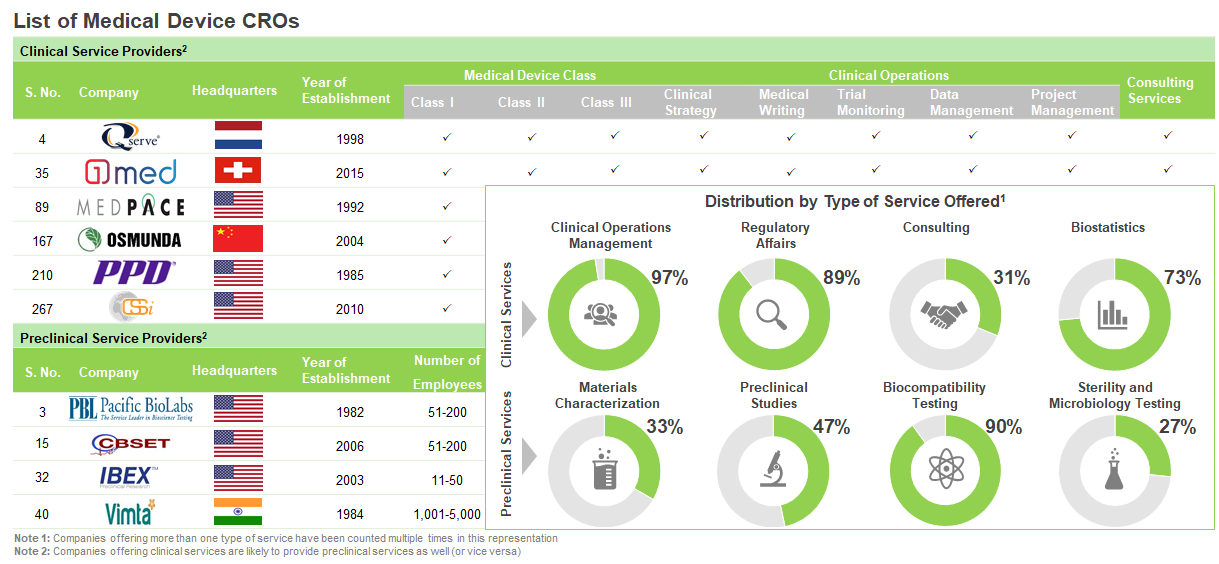Click the magnifying glass icon in Regulatory Affairs
This screenshot has height=564, width=1219.
772,315
